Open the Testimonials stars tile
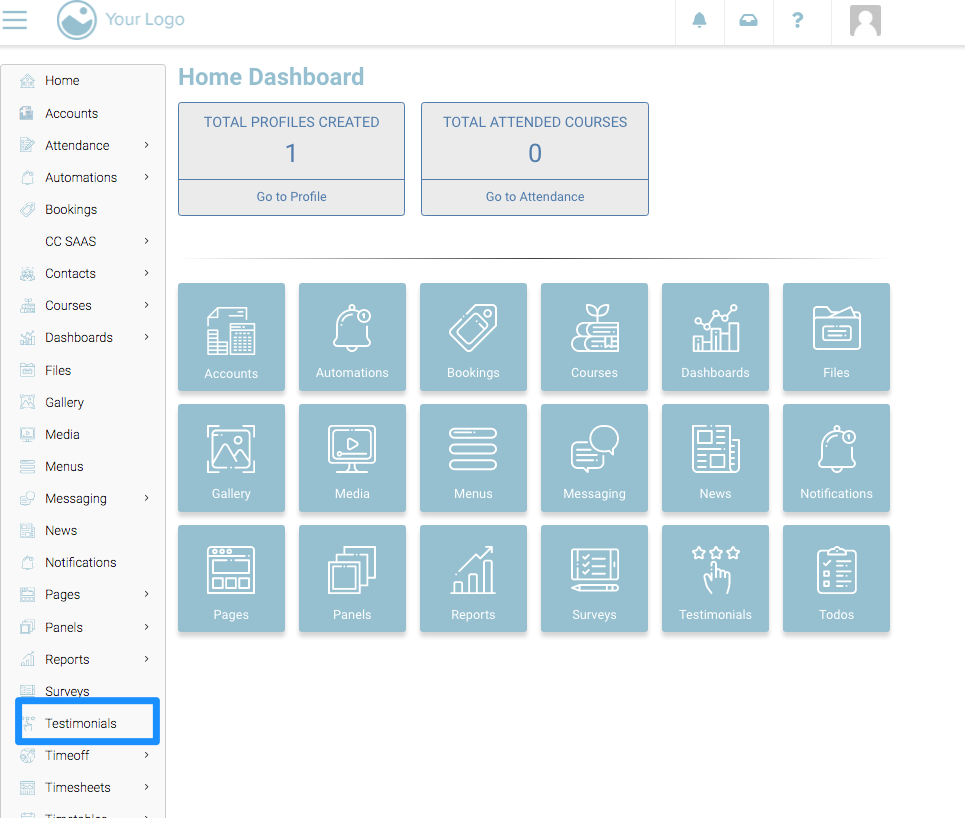The height and width of the screenshot is (818, 965). pyautogui.click(x=715, y=579)
